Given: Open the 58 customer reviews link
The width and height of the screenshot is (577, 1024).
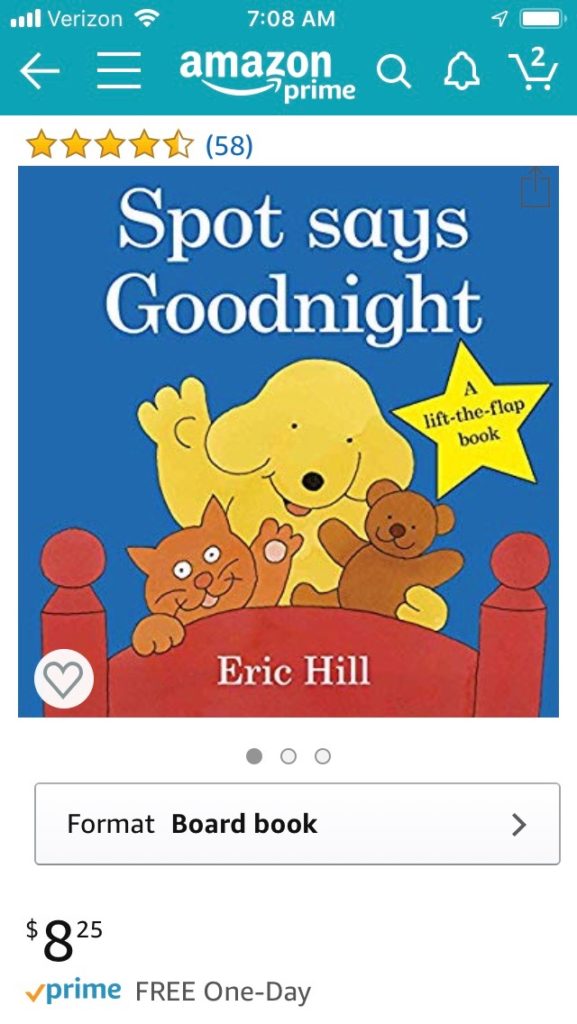Looking at the screenshot, I should click(x=229, y=145).
